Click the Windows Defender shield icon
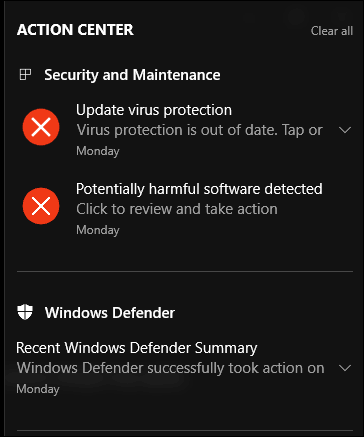Image resolution: width=364 pixels, height=437 pixels. 25,312
